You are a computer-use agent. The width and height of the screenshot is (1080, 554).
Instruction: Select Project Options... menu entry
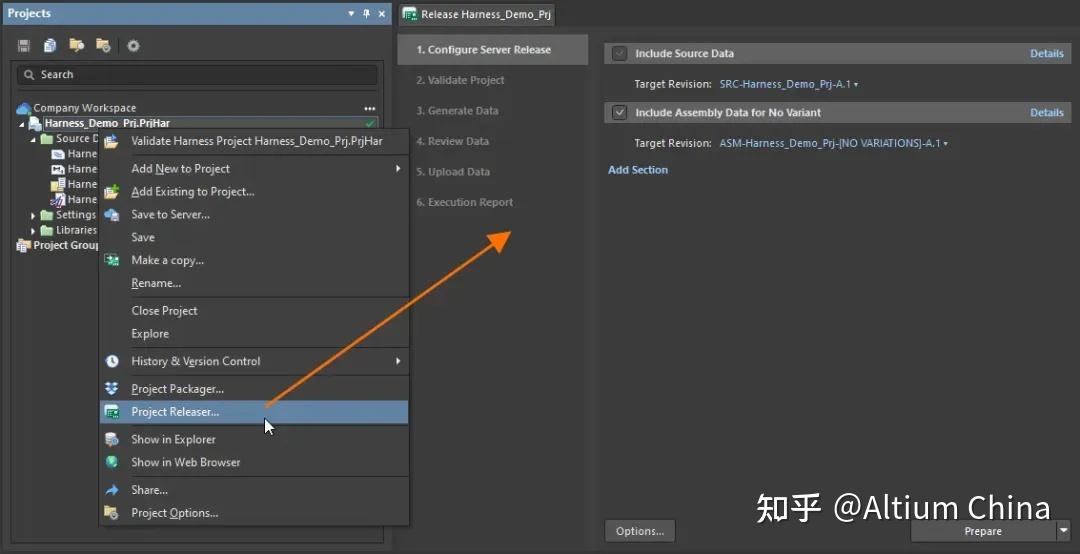pyautogui.click(x=254, y=513)
